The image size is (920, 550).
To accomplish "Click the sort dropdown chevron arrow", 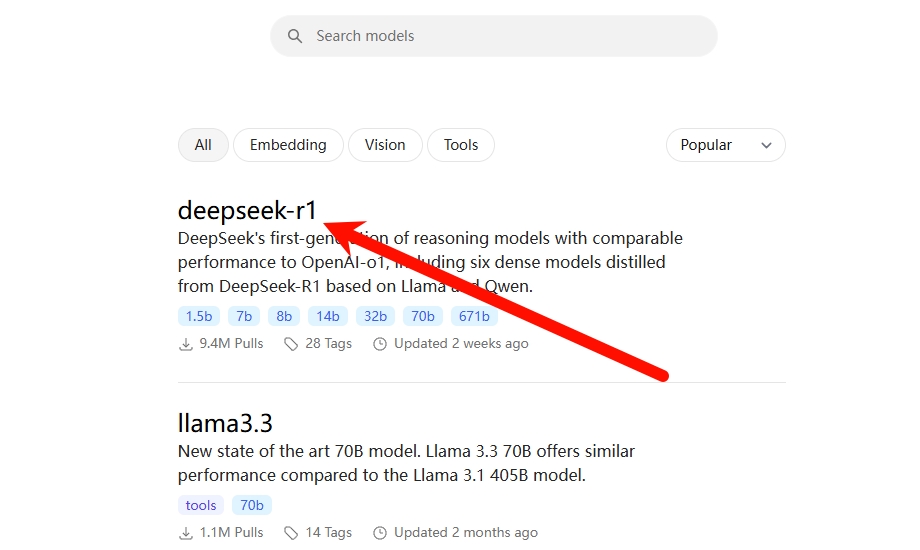I will click(767, 146).
